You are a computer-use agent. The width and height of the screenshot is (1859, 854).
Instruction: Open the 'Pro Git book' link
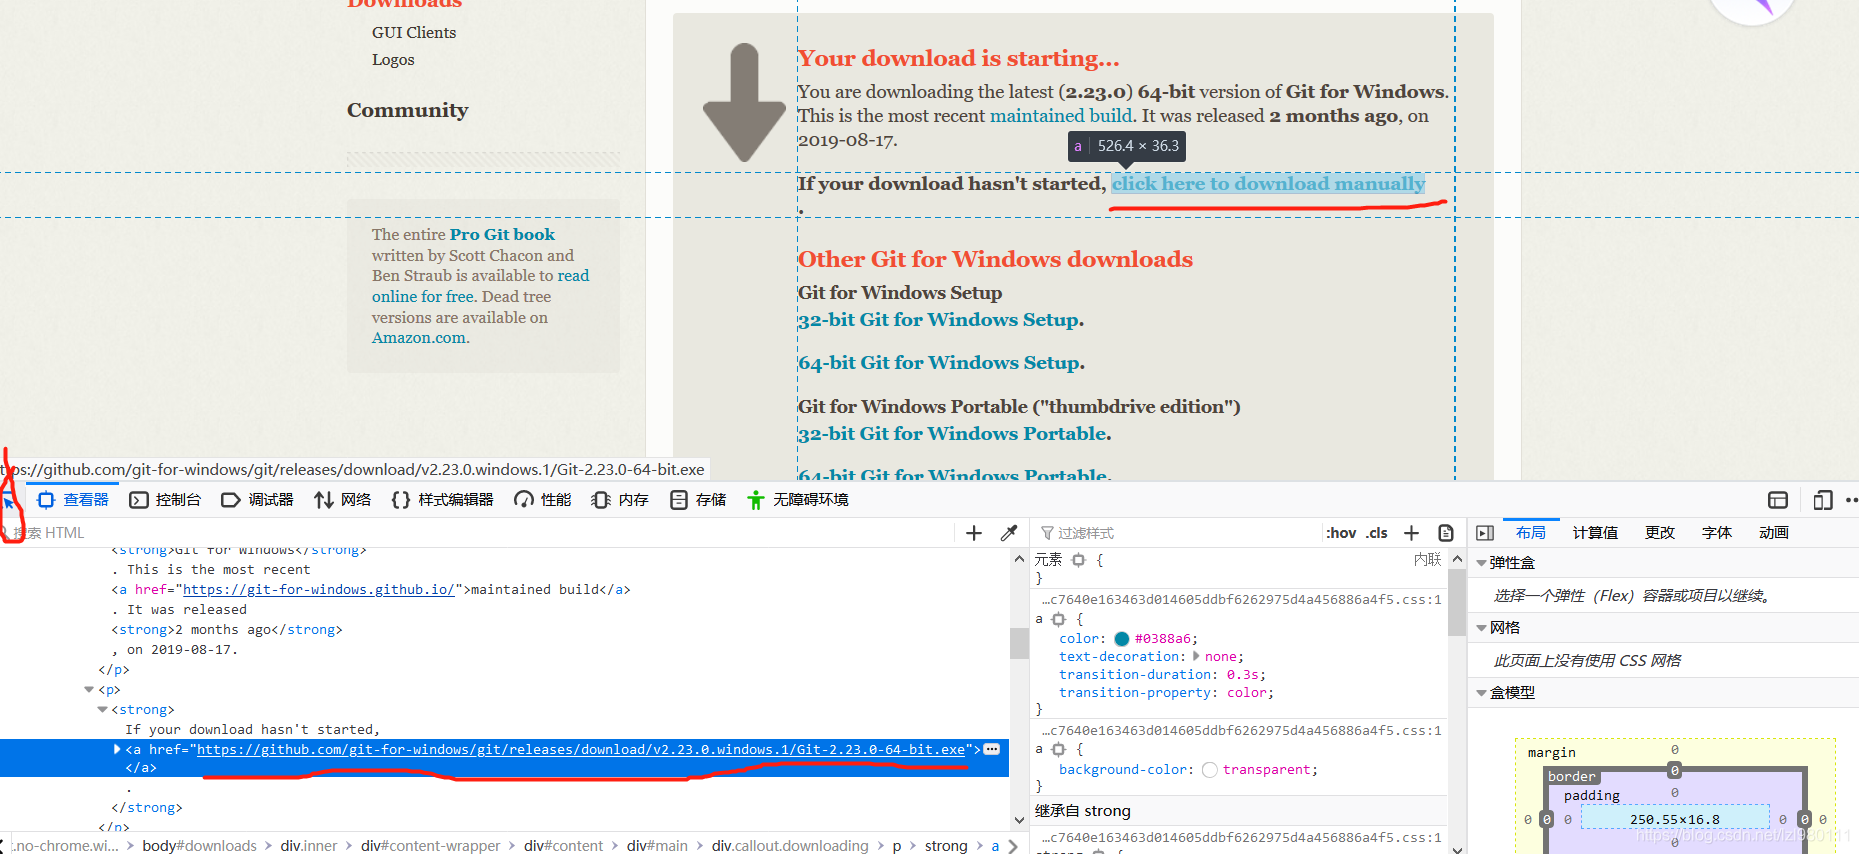502,234
